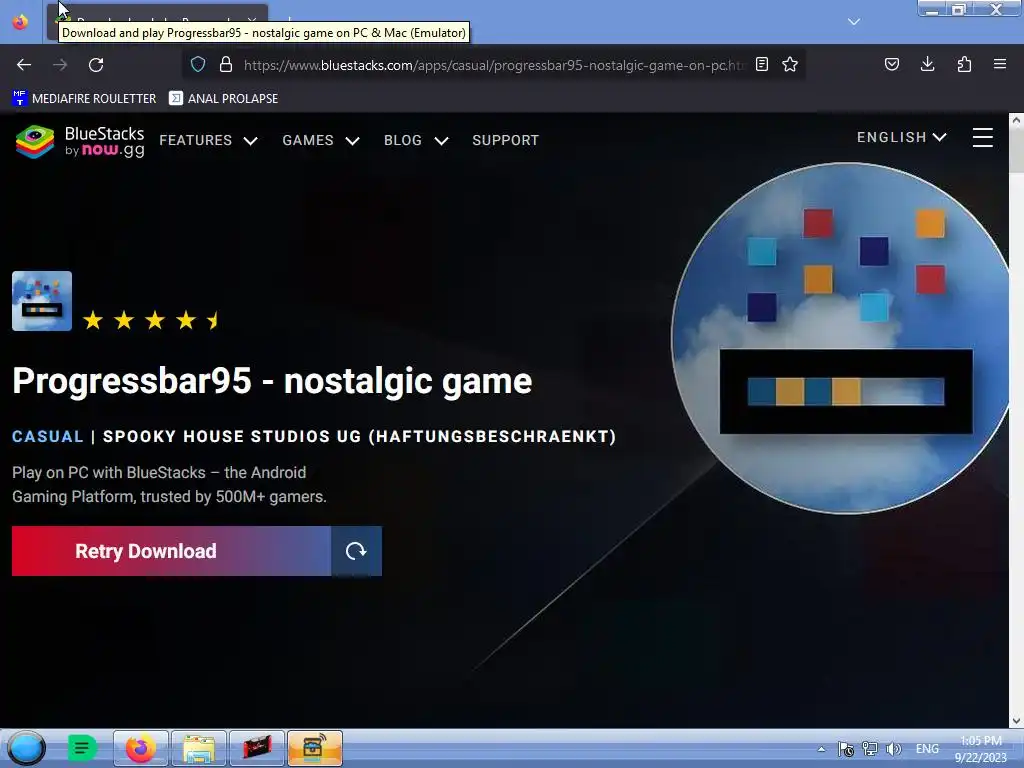Click the Firefox icon left of tabs

click(20, 22)
